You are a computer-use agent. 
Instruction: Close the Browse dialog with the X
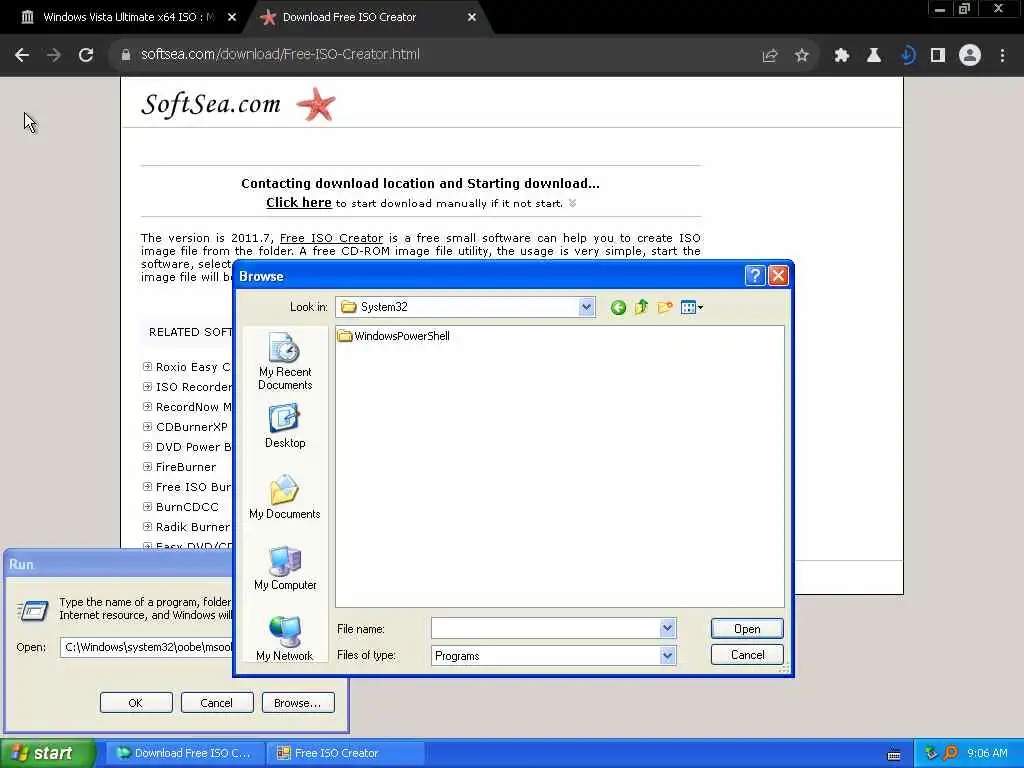coord(777,276)
